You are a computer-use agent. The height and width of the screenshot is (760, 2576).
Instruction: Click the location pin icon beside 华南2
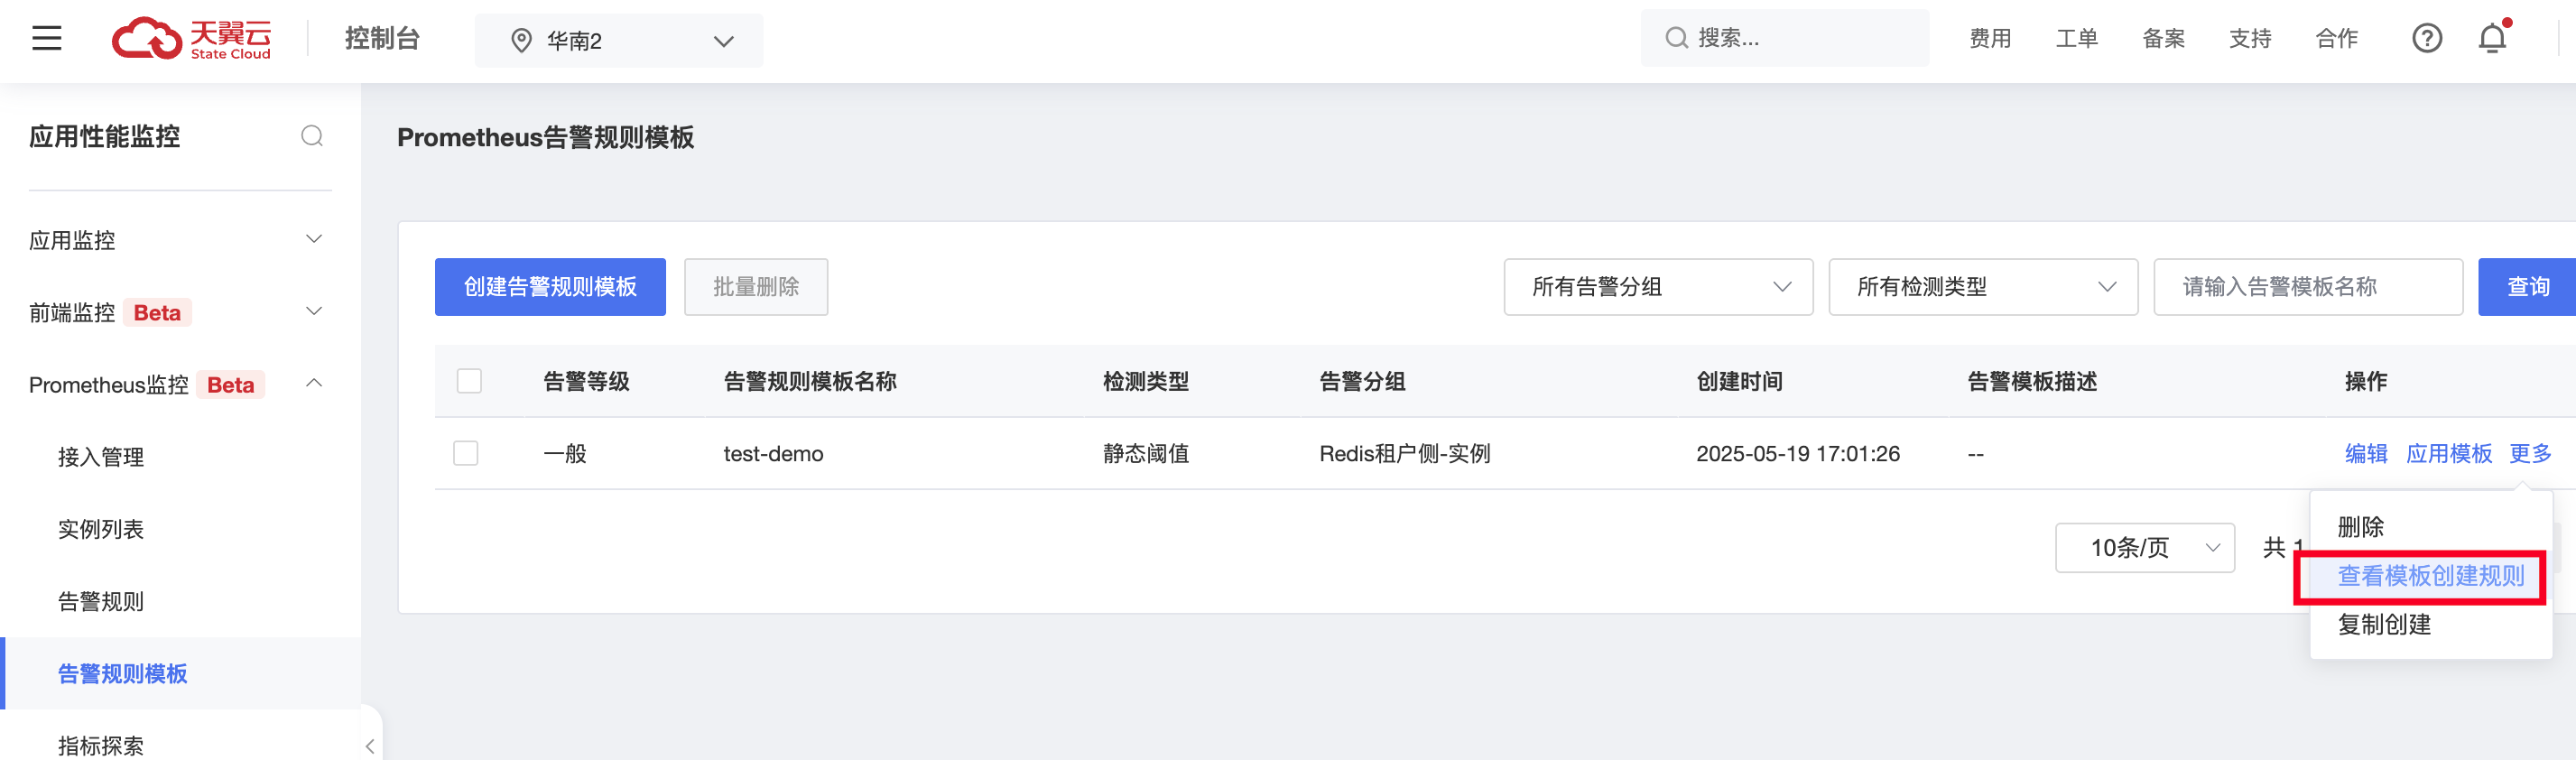tap(521, 41)
